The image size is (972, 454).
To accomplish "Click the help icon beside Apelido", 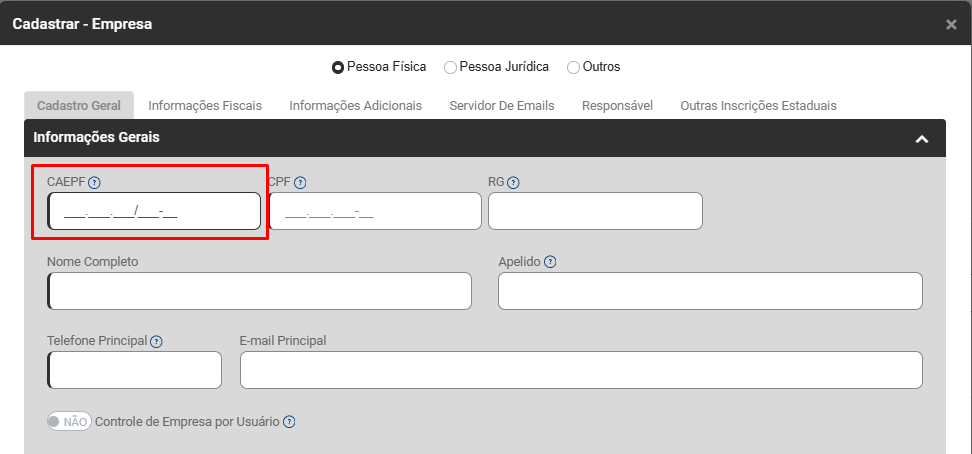I will pos(550,262).
